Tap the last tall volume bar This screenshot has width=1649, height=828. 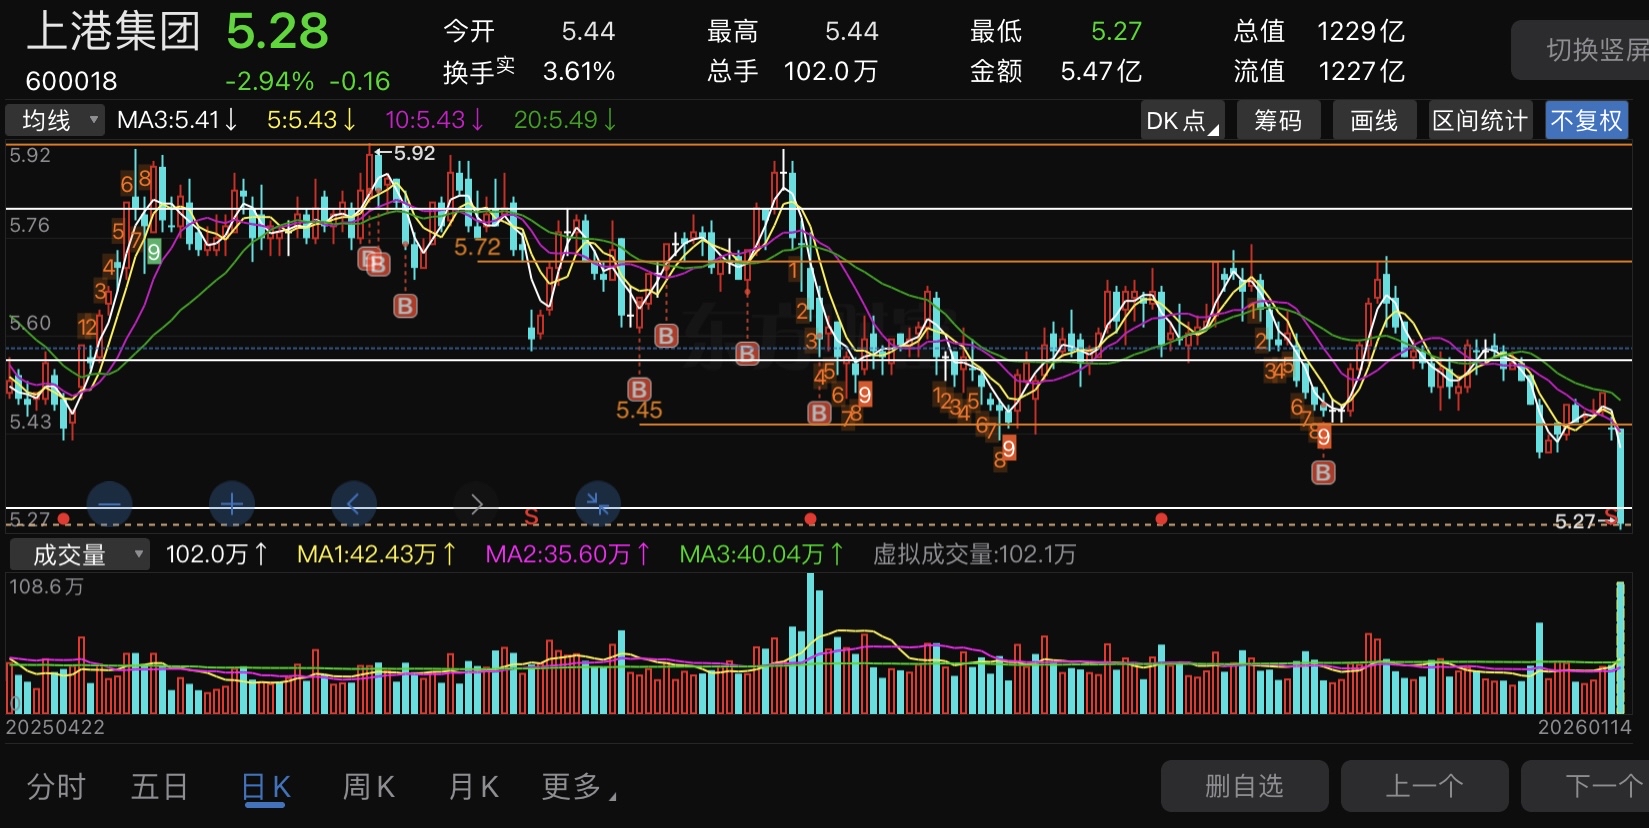coord(1620,647)
